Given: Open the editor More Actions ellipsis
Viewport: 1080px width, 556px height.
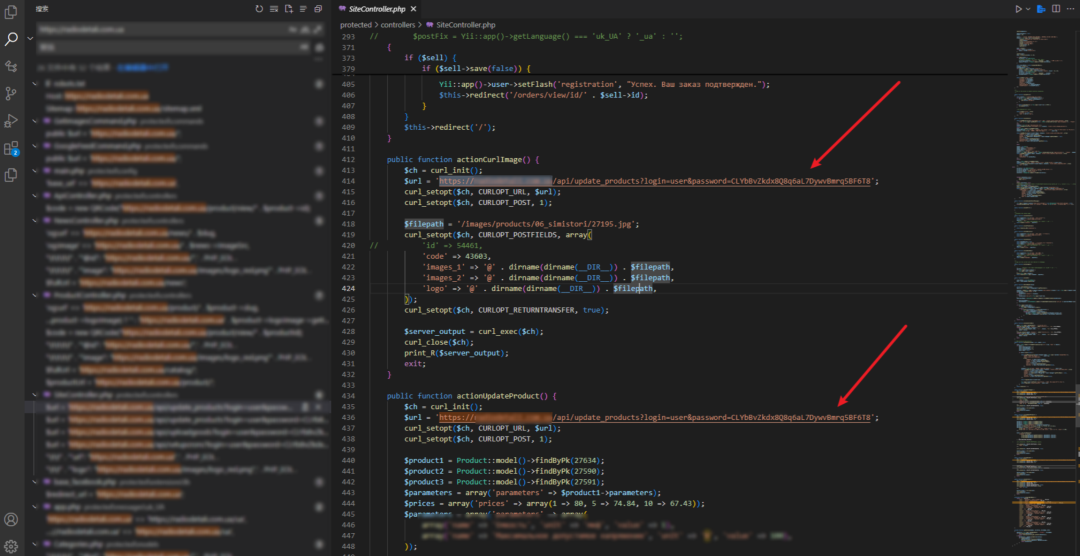Looking at the screenshot, I should [1070, 9].
